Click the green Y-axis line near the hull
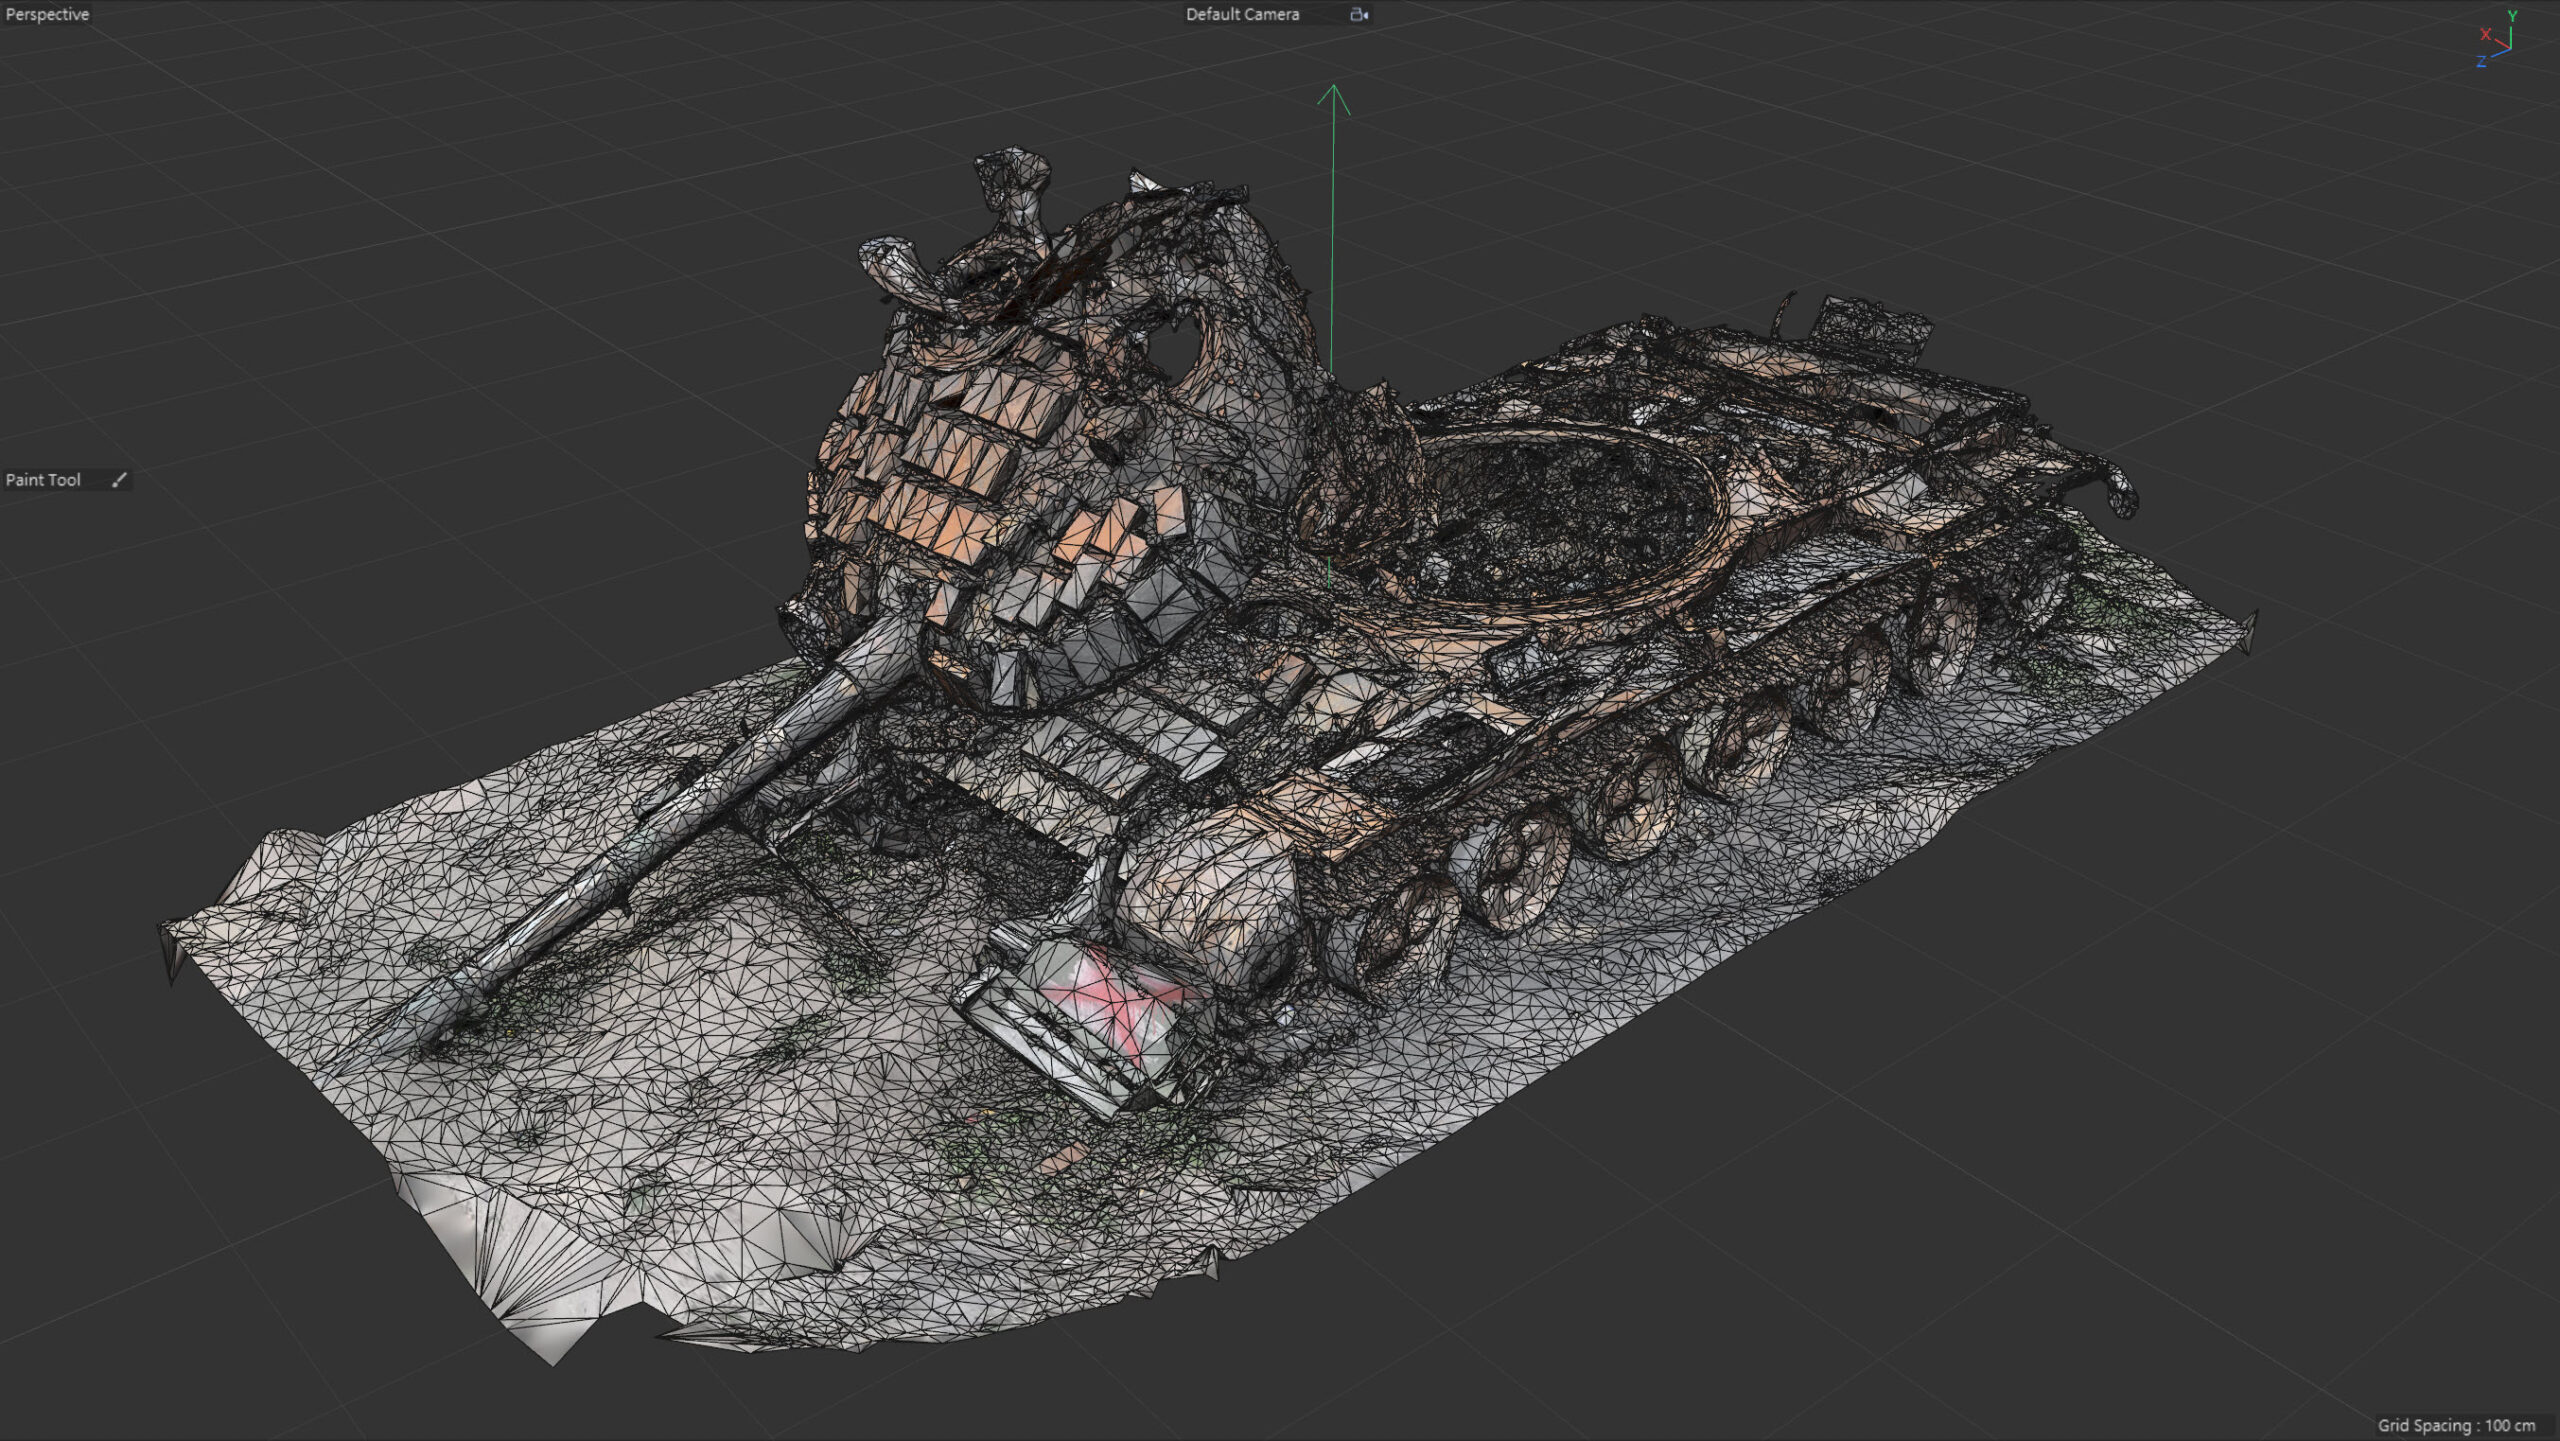Viewport: 2560px width, 1441px height. tap(1332, 300)
